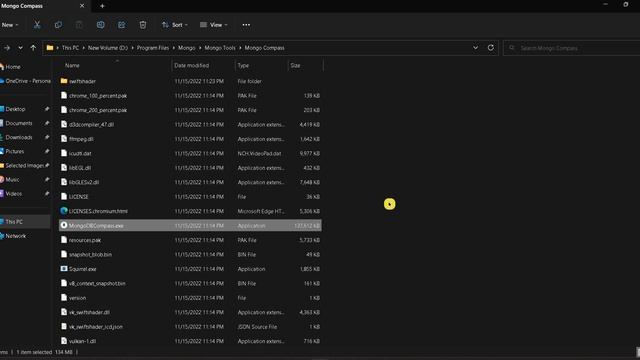Open Pictures in the navigation pane
The image size is (640, 360).
(15, 151)
